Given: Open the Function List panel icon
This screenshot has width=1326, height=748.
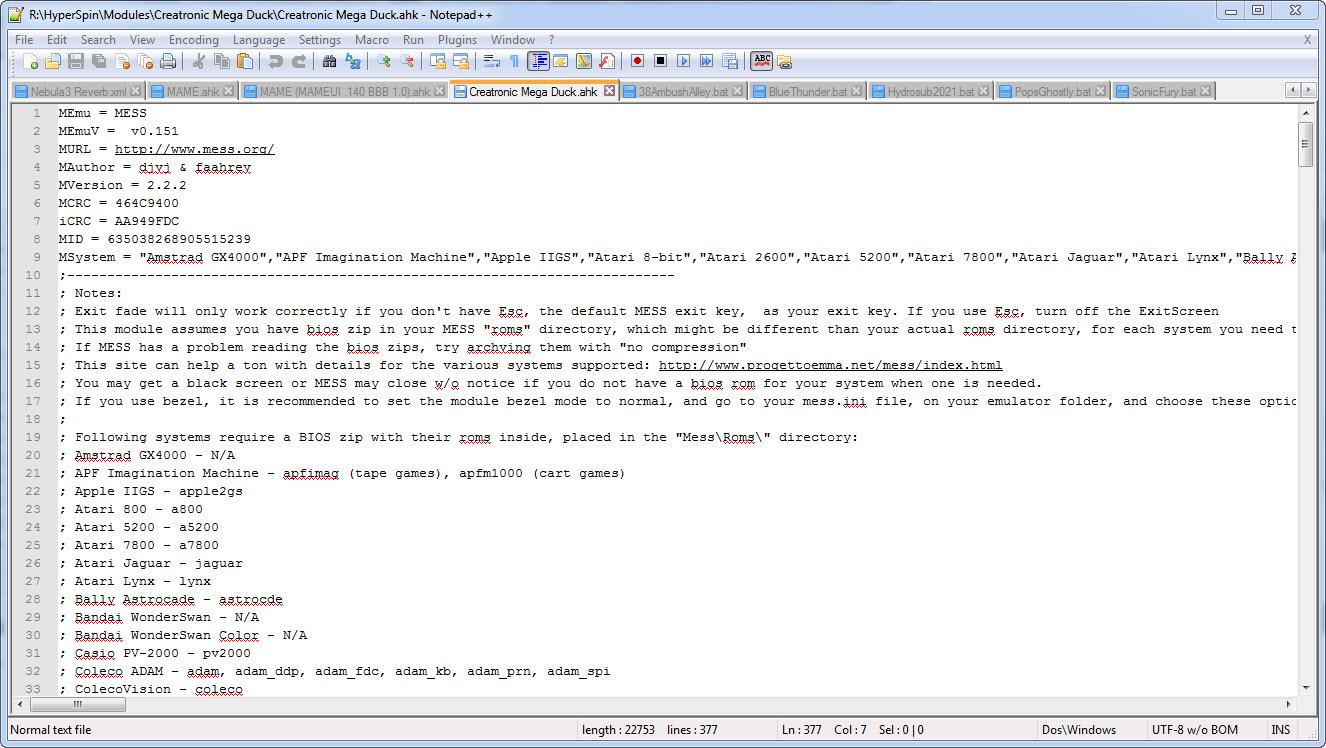Looking at the screenshot, I should [606, 61].
